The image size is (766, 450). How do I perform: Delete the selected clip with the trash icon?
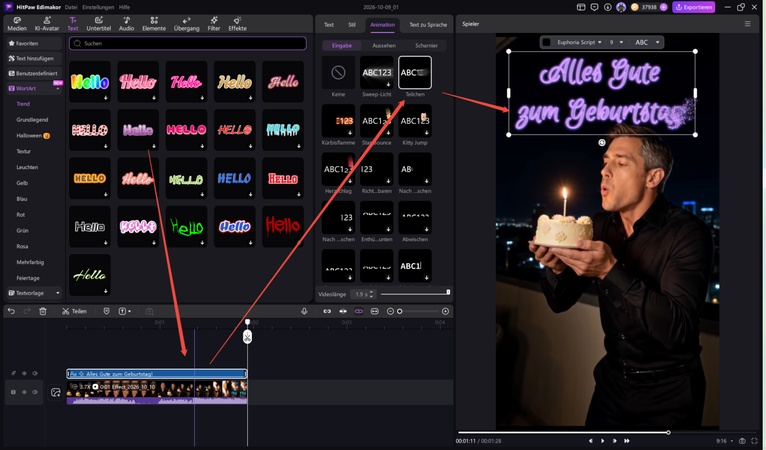click(x=43, y=311)
